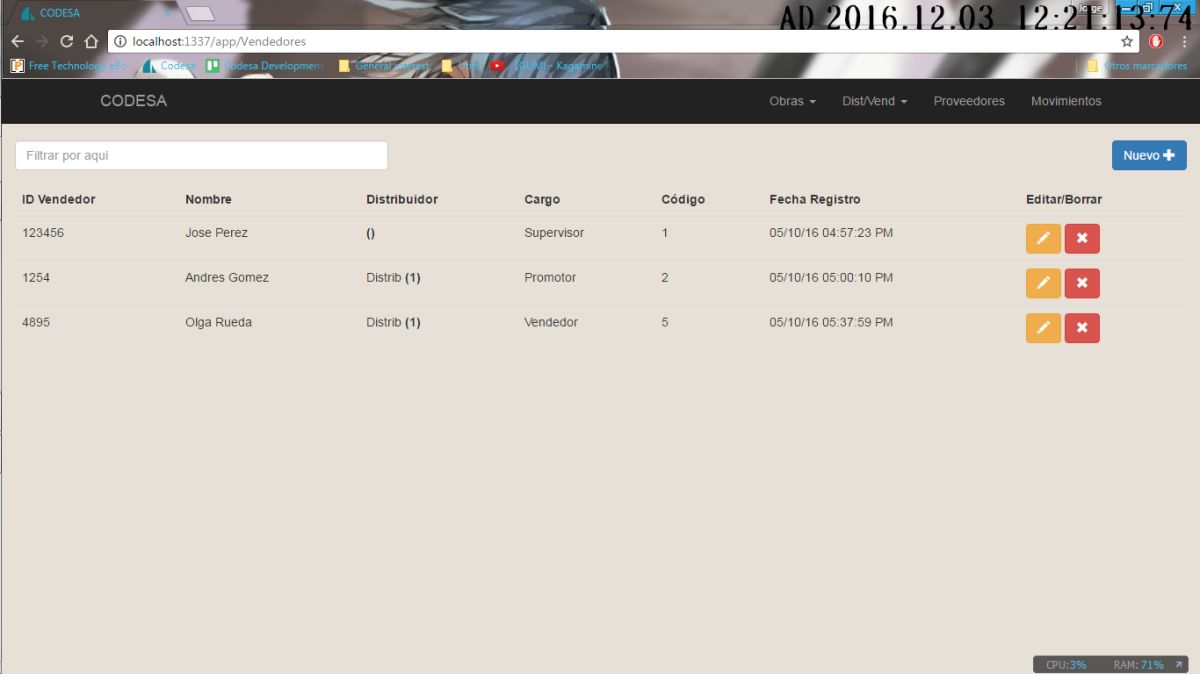The image size is (1200, 674).
Task: Click the Distribuidor column header
Action: pos(402,199)
